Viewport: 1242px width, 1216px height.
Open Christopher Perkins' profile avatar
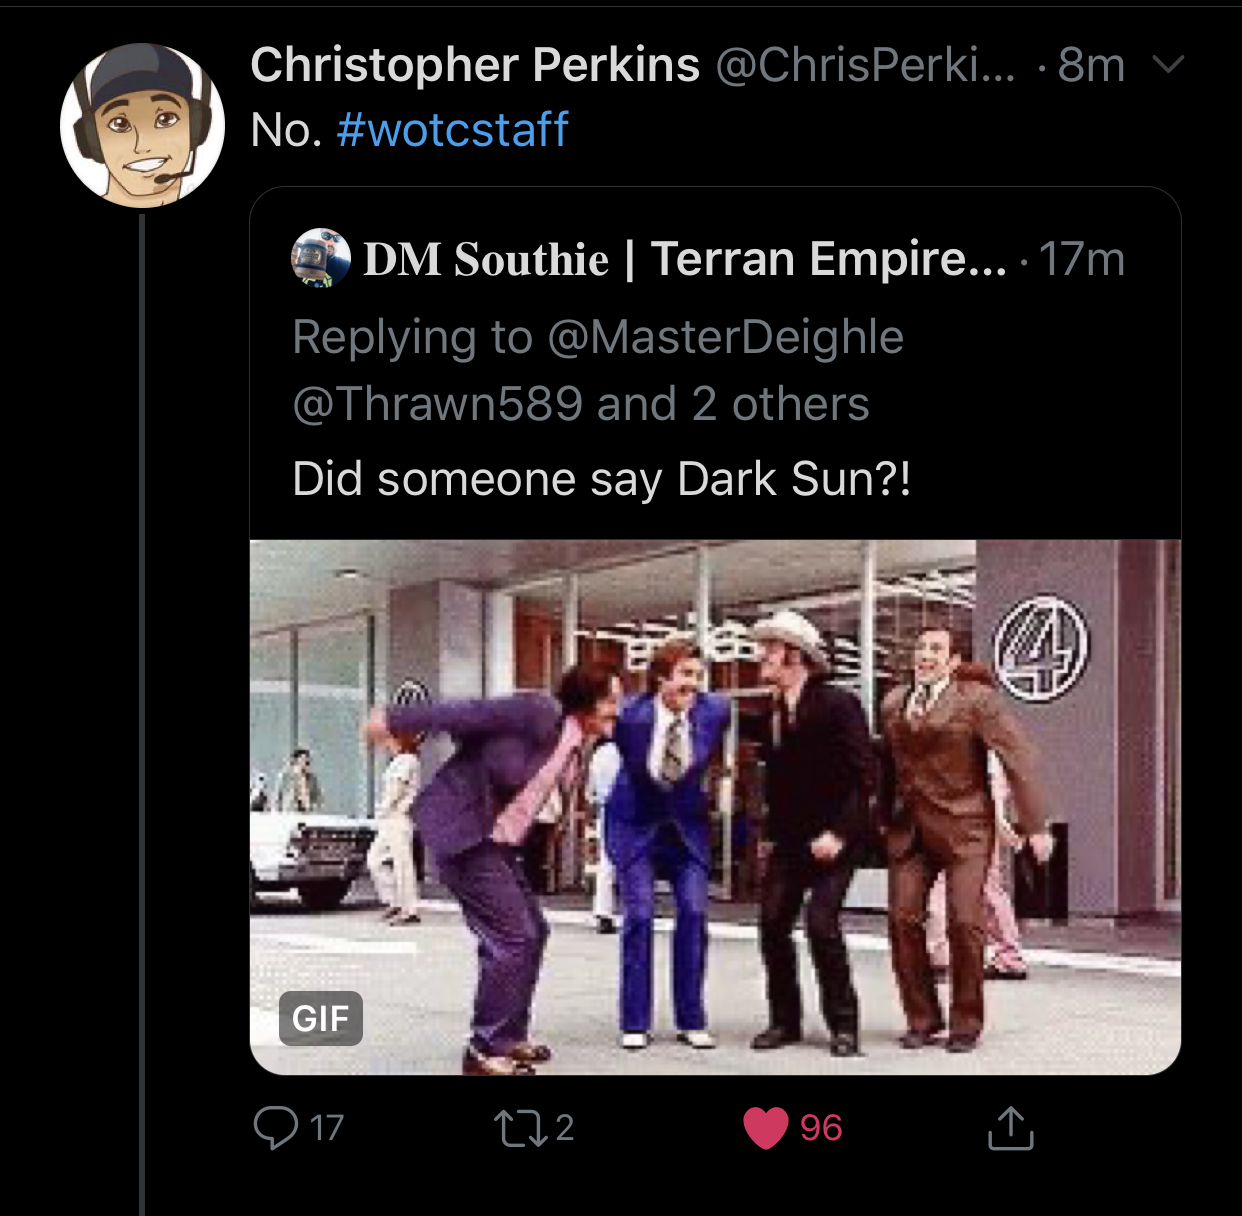click(x=142, y=126)
